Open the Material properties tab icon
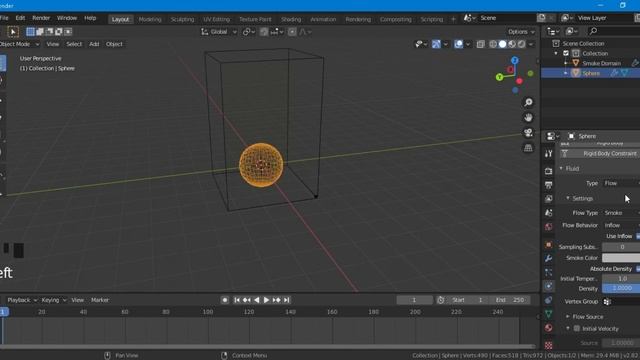 point(548,328)
